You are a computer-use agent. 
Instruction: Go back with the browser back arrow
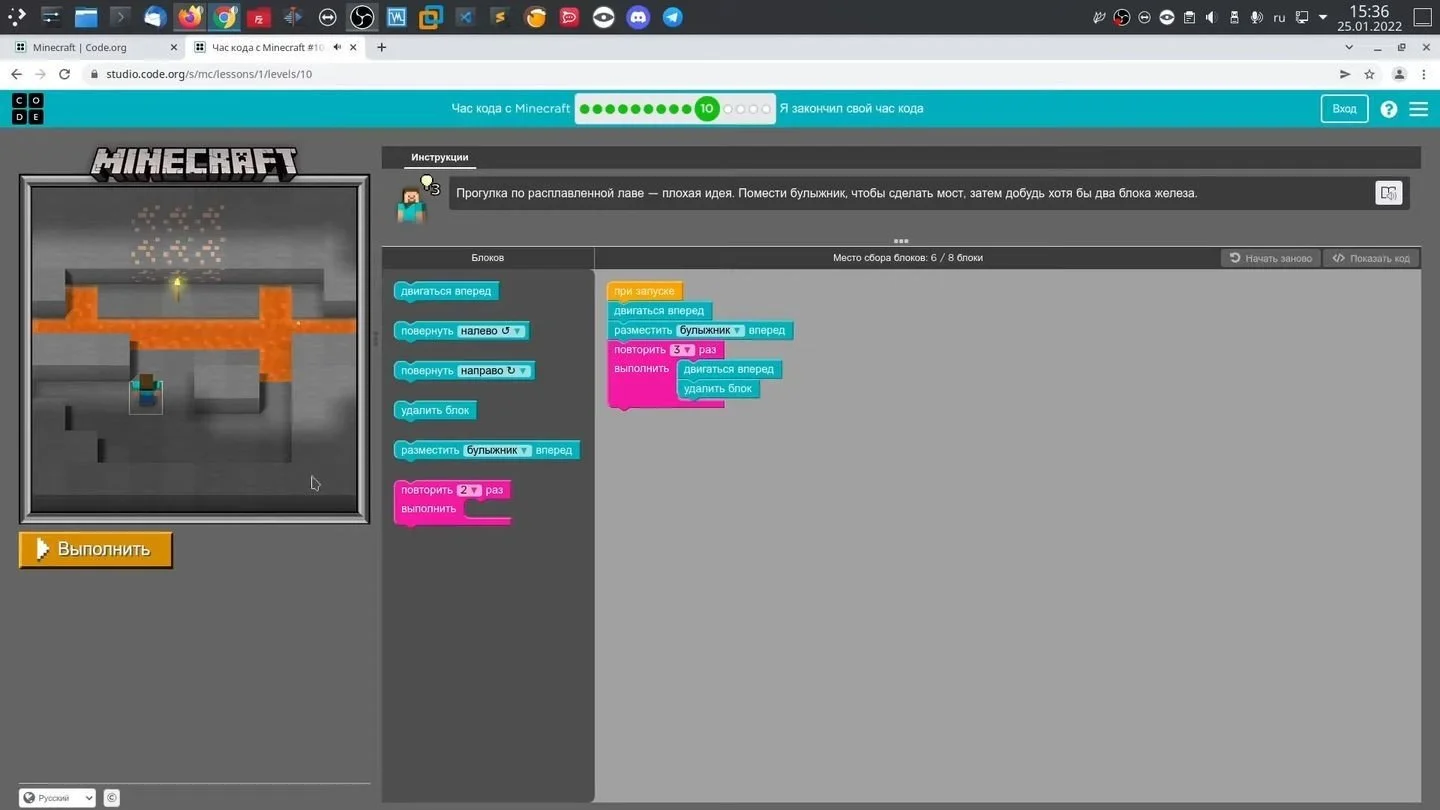[x=16, y=74]
